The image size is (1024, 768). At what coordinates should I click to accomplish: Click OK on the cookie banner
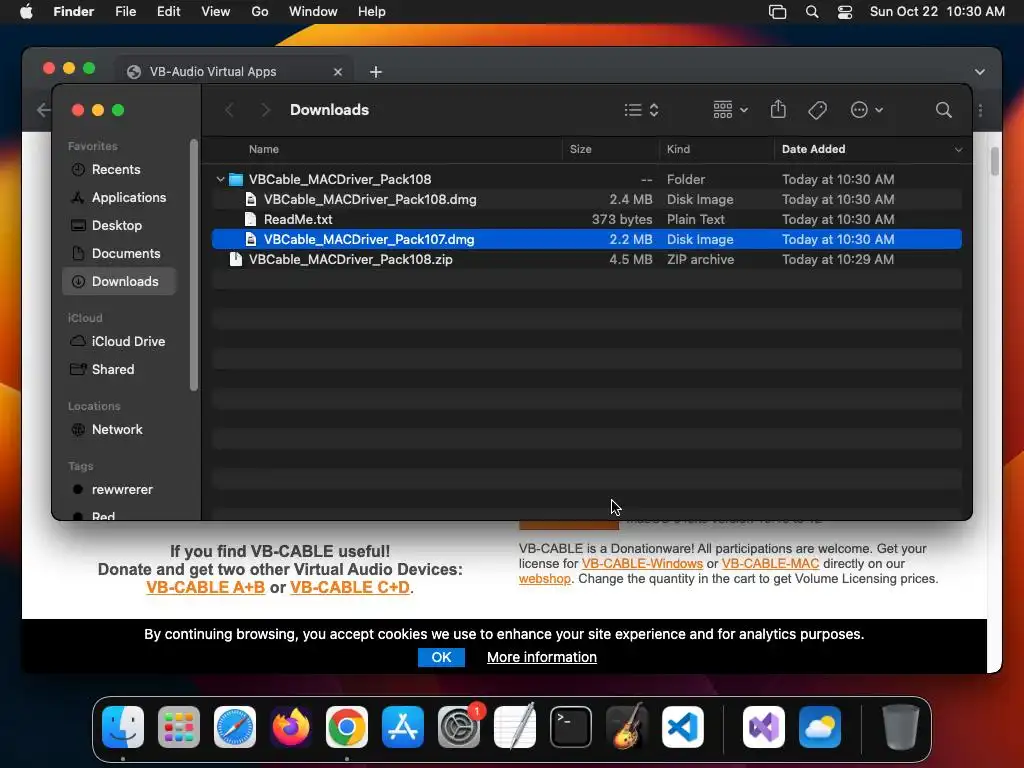coord(441,657)
